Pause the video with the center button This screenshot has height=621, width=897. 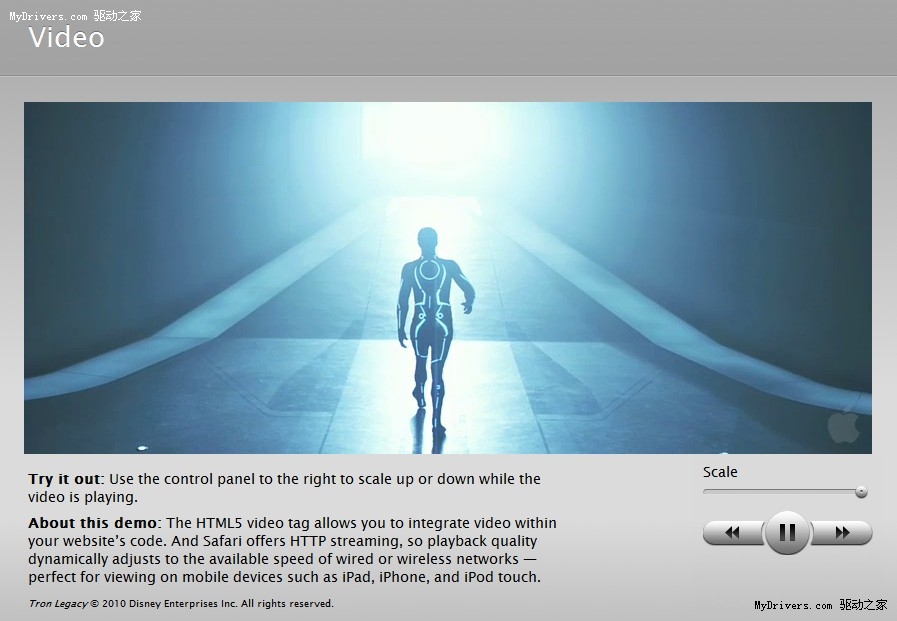tap(787, 533)
